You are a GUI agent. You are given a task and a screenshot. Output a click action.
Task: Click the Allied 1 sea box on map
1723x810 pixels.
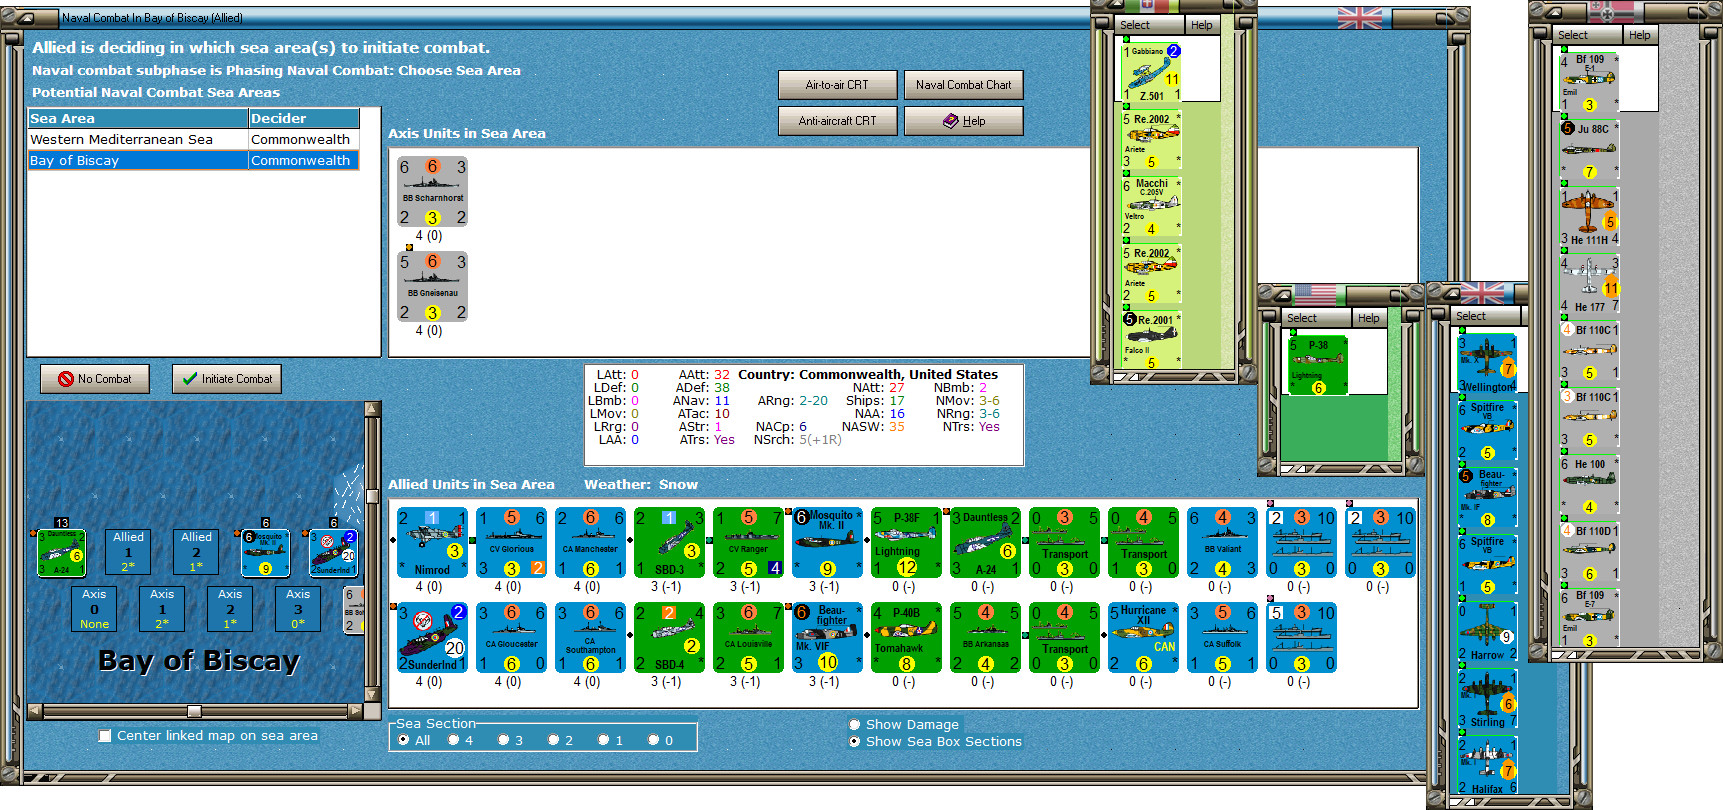click(x=128, y=551)
